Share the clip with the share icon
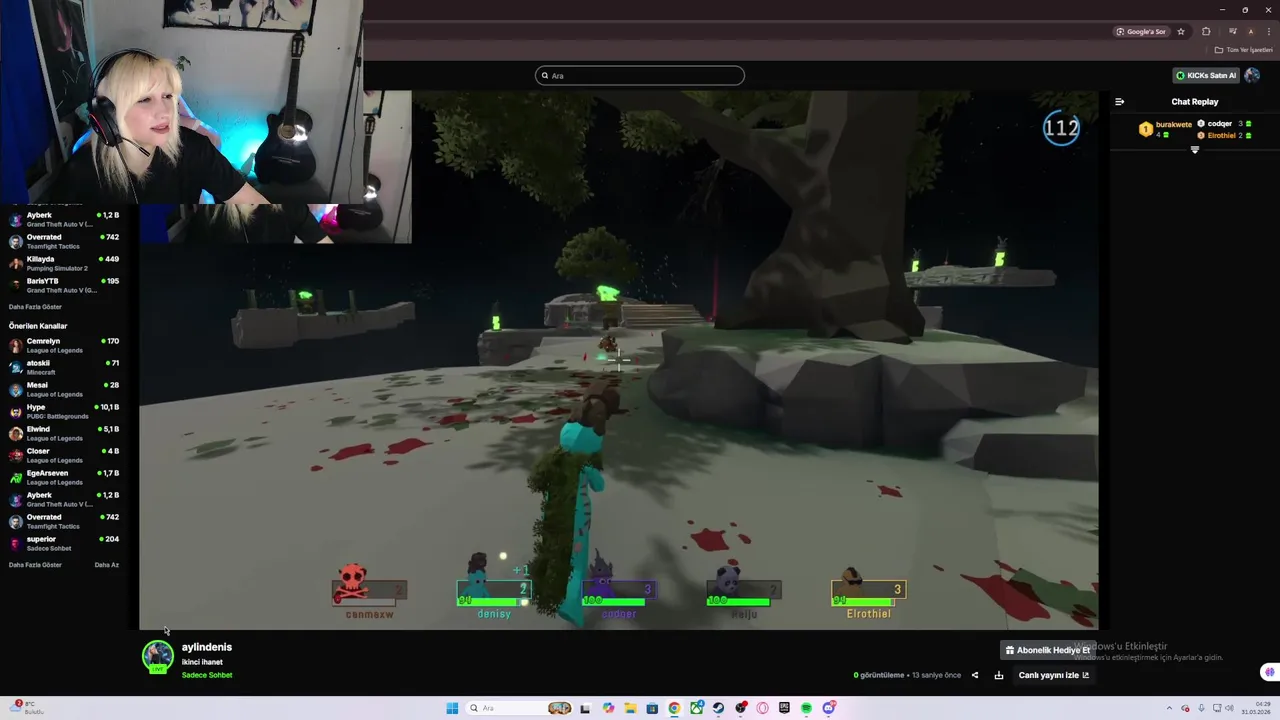Image resolution: width=1280 pixels, height=720 pixels. click(975, 675)
